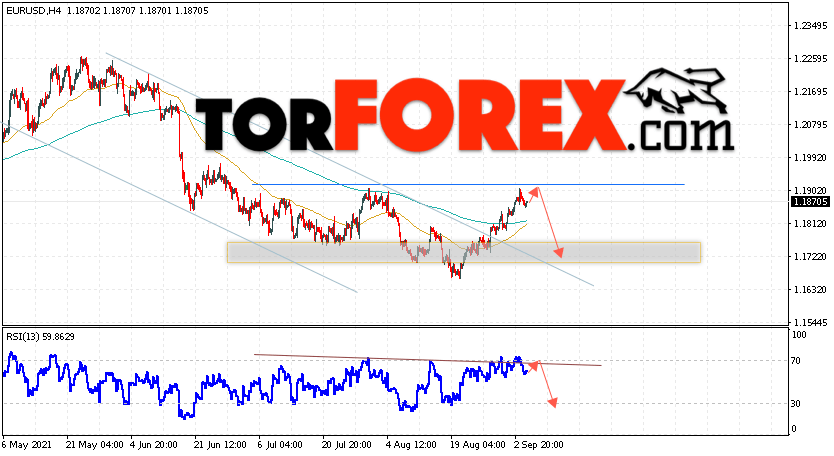Click the date label 4 Aug 12:00
834x456 pixels.
click(411, 444)
